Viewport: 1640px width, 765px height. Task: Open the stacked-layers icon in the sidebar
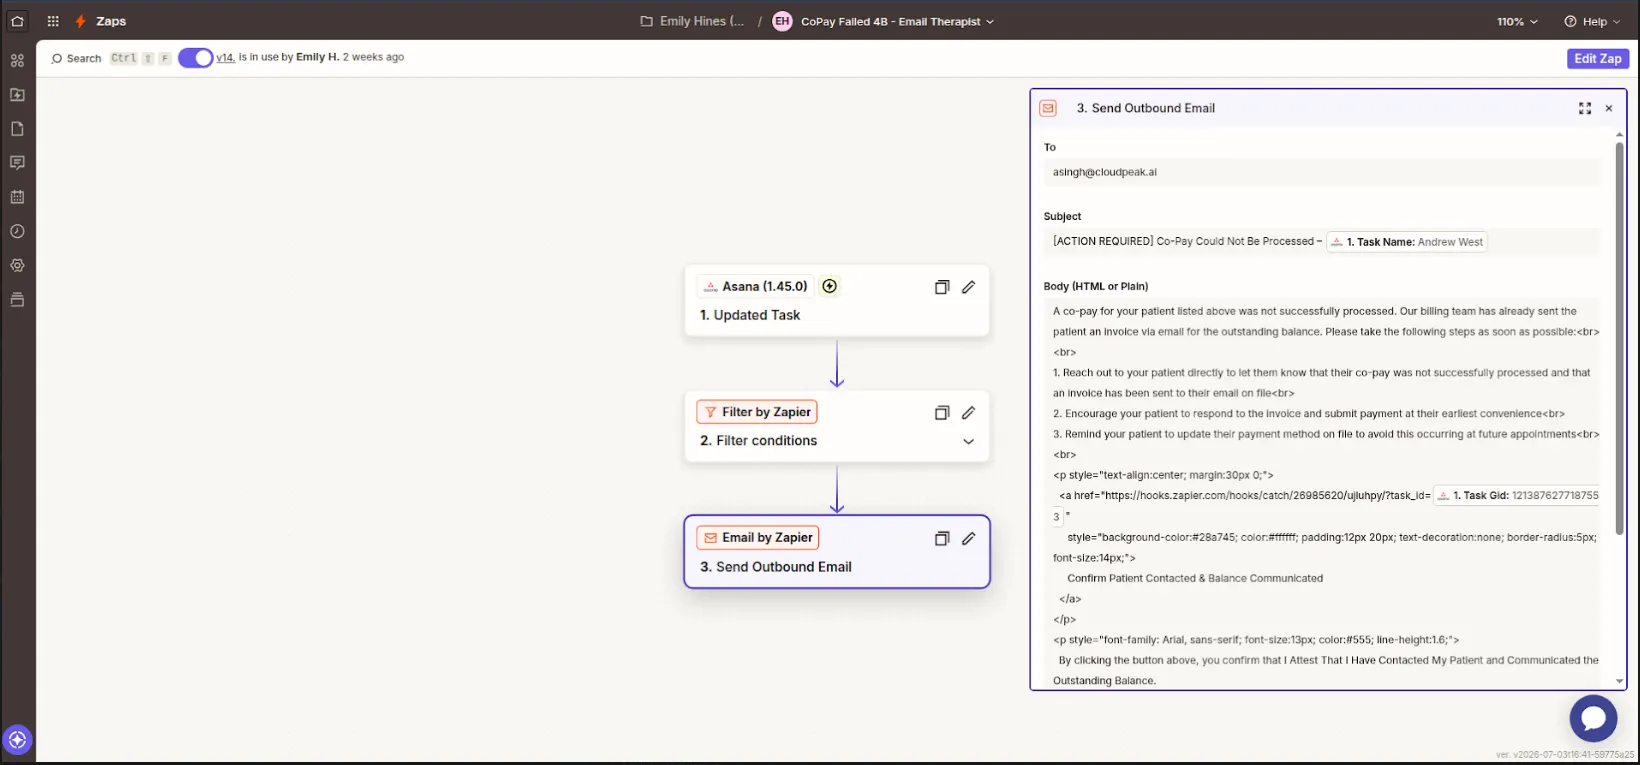pos(17,299)
